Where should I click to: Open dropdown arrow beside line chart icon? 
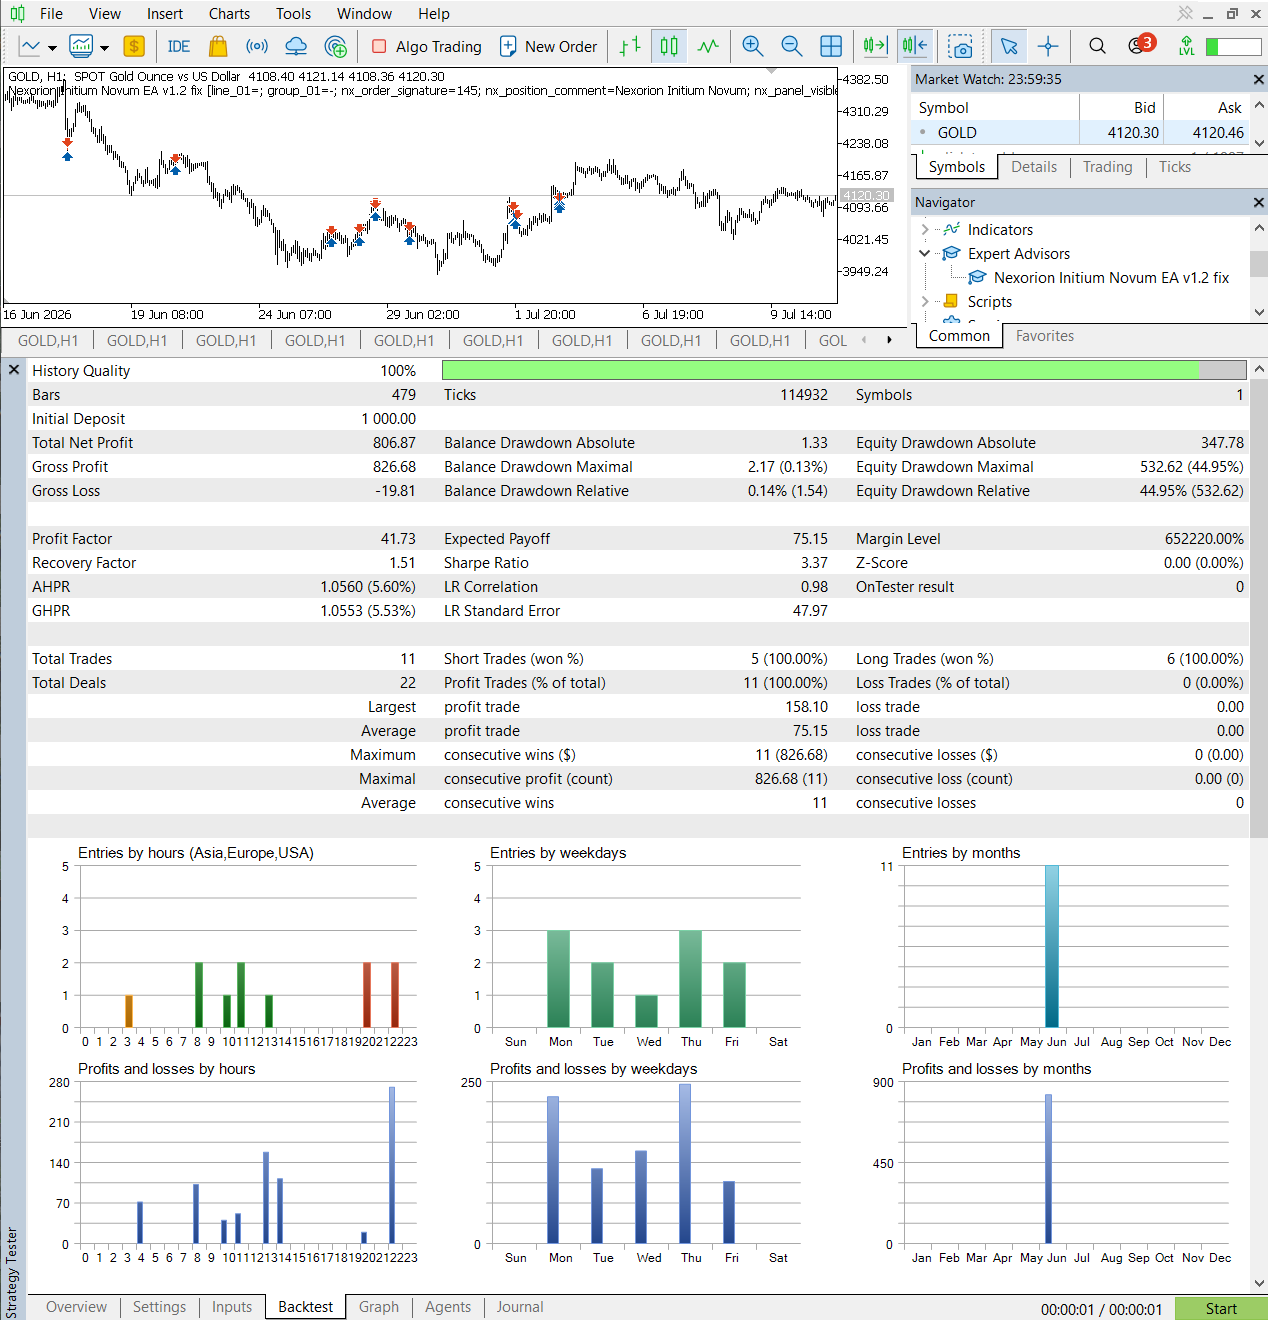click(x=52, y=47)
